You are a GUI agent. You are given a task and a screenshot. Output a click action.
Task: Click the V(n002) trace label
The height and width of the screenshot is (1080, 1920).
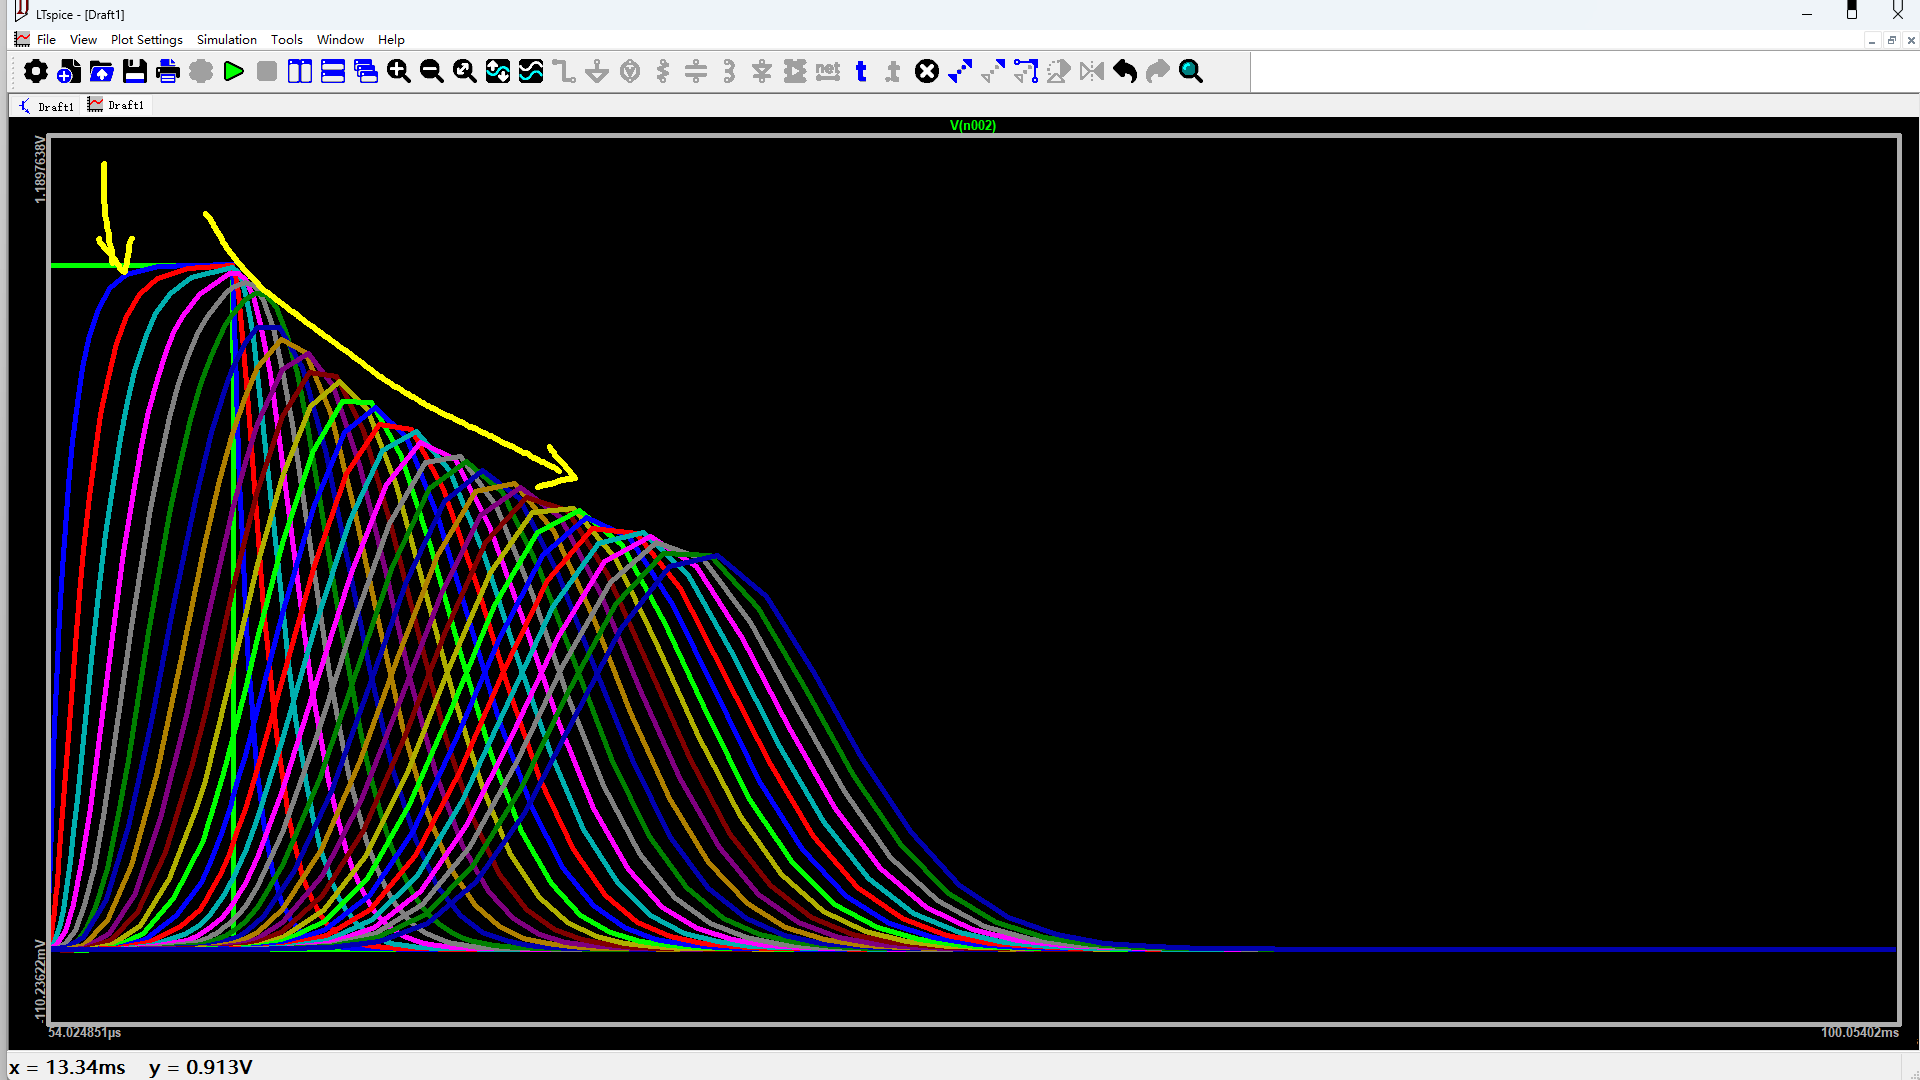pyautogui.click(x=972, y=125)
